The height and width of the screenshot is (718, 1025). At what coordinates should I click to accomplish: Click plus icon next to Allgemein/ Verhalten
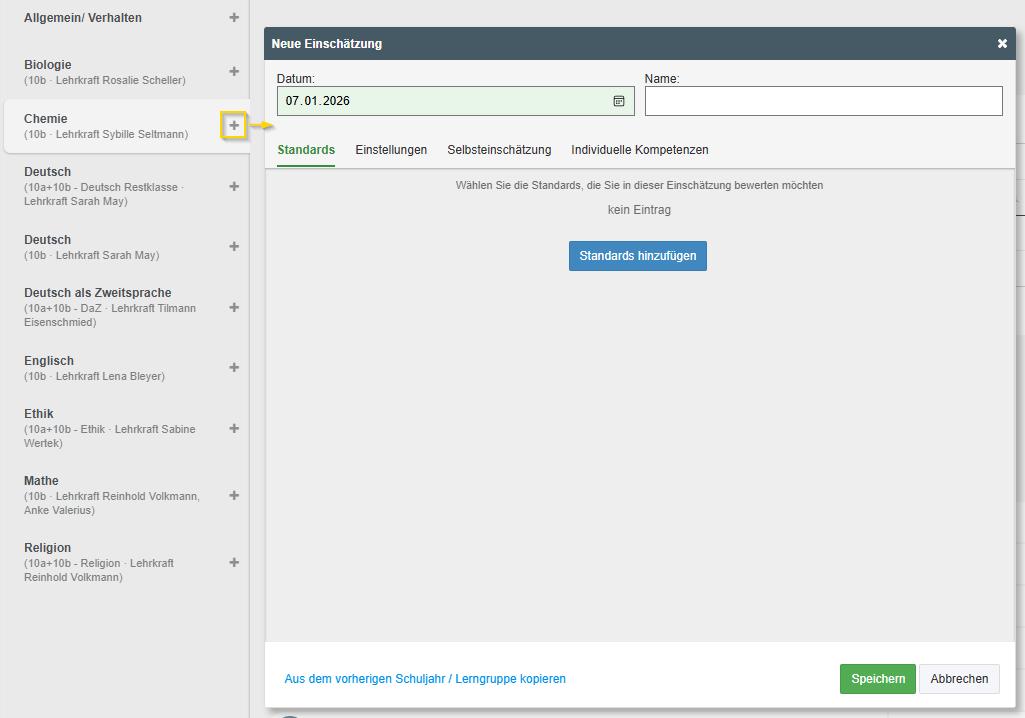[234, 18]
